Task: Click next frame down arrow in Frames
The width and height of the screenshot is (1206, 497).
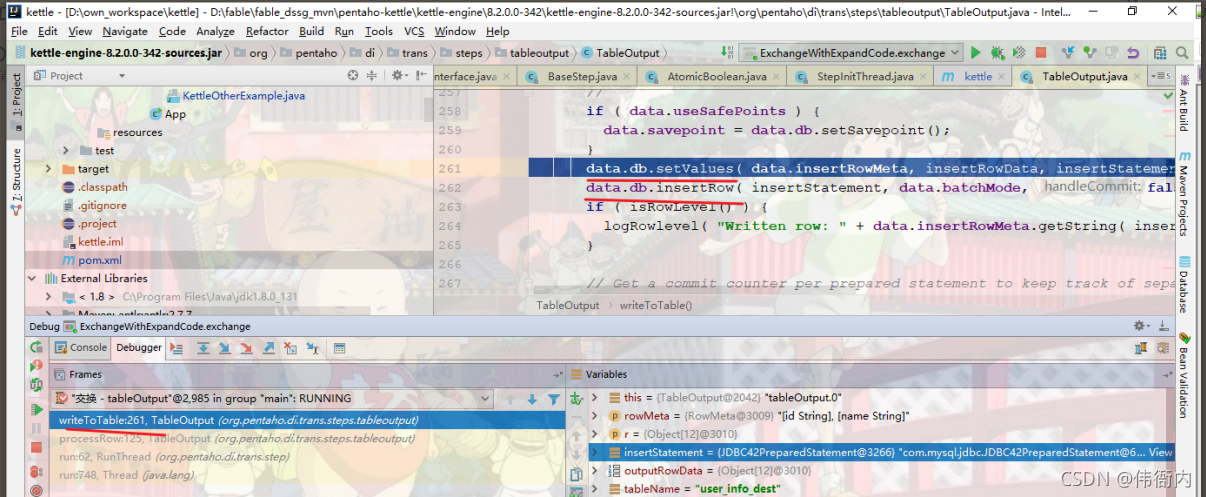Action: (530, 399)
